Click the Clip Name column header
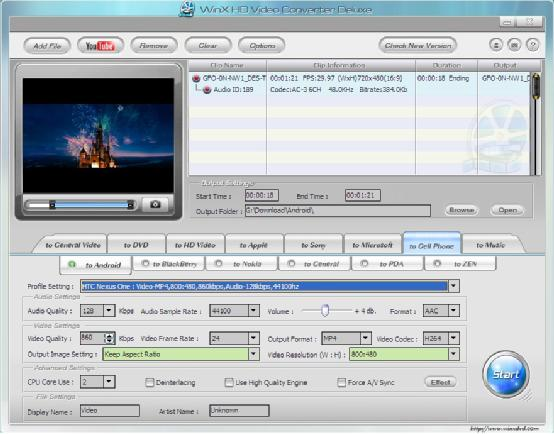Screen dimensions: 554x434 (x=228, y=65)
